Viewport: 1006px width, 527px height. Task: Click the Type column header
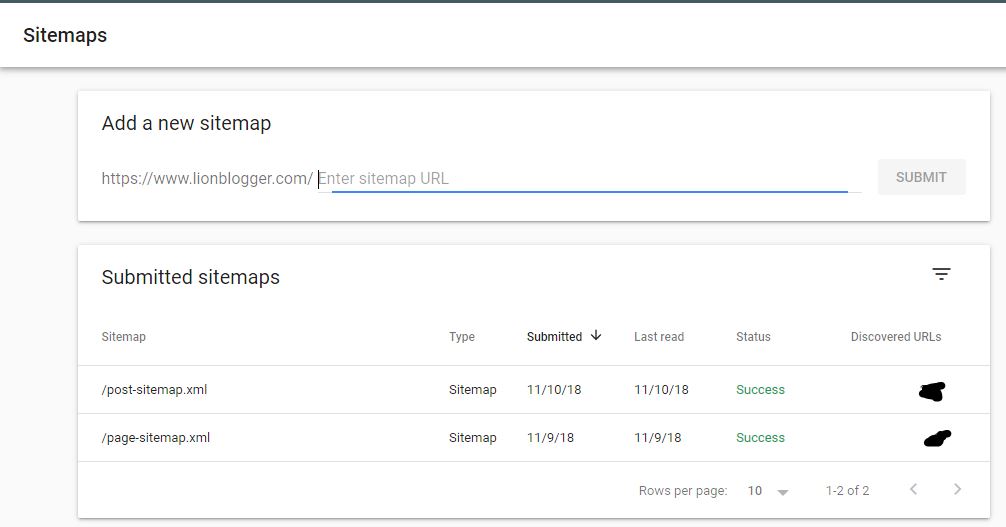(462, 337)
